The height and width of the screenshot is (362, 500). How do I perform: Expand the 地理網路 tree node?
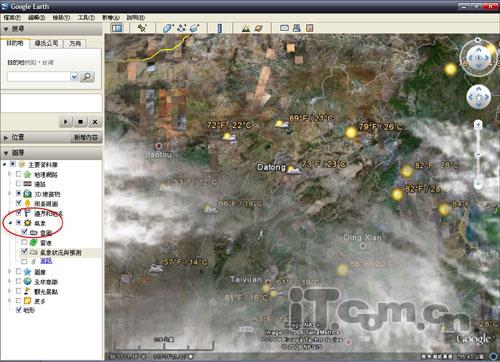click(10, 174)
